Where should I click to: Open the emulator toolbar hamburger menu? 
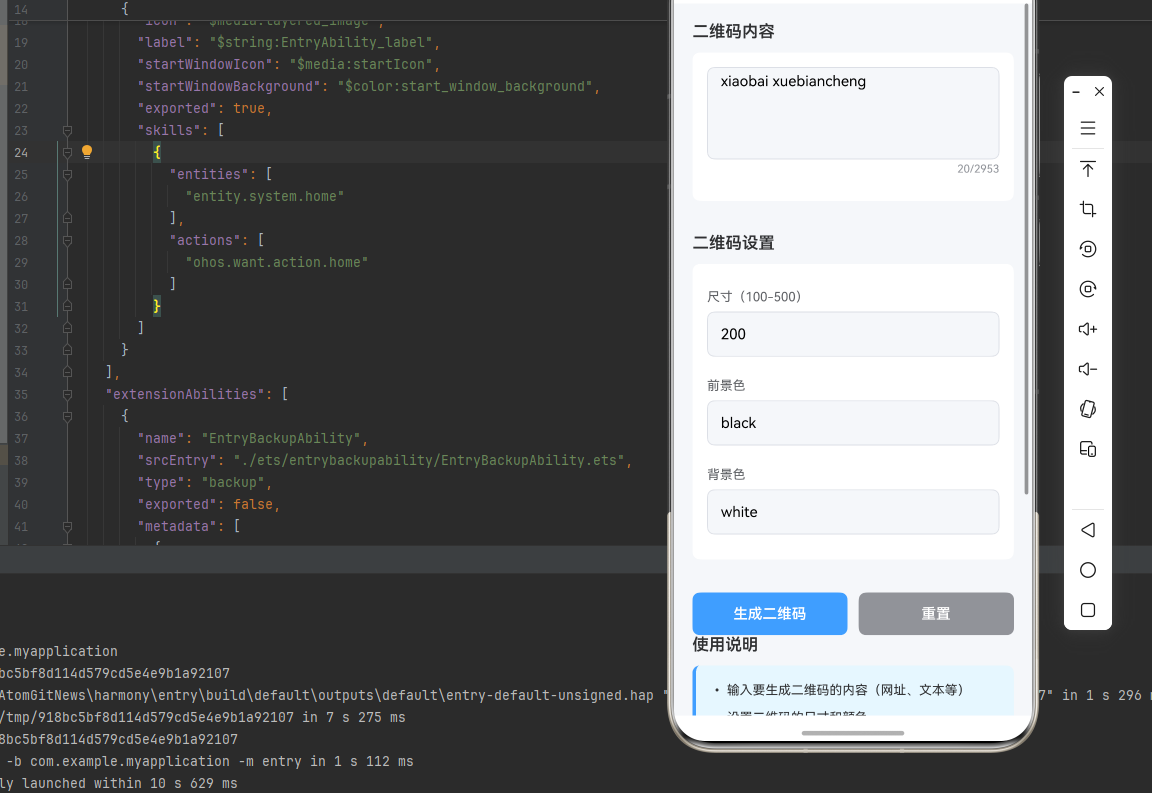[x=1087, y=128]
